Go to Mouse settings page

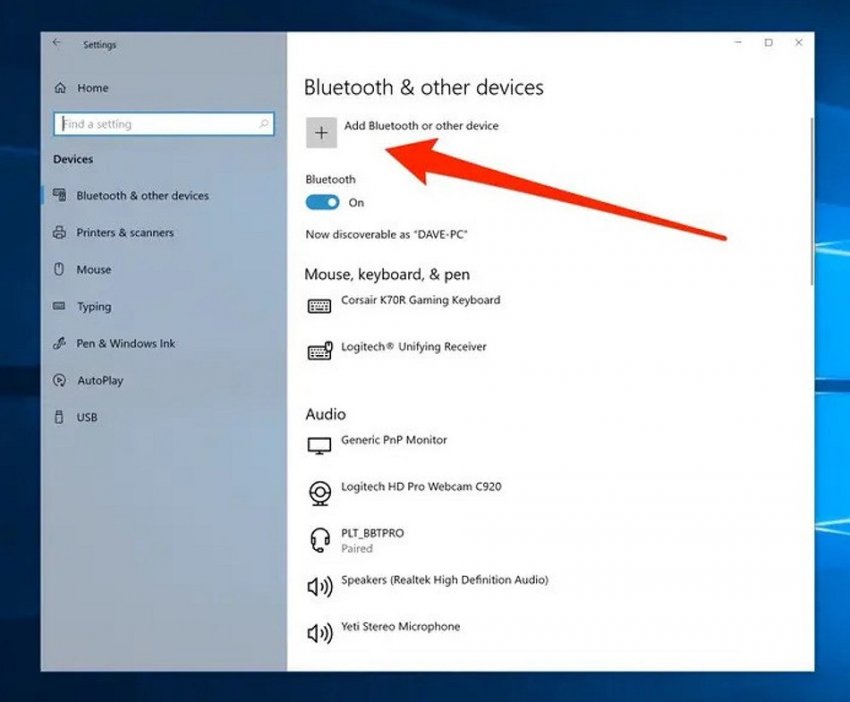coord(94,270)
